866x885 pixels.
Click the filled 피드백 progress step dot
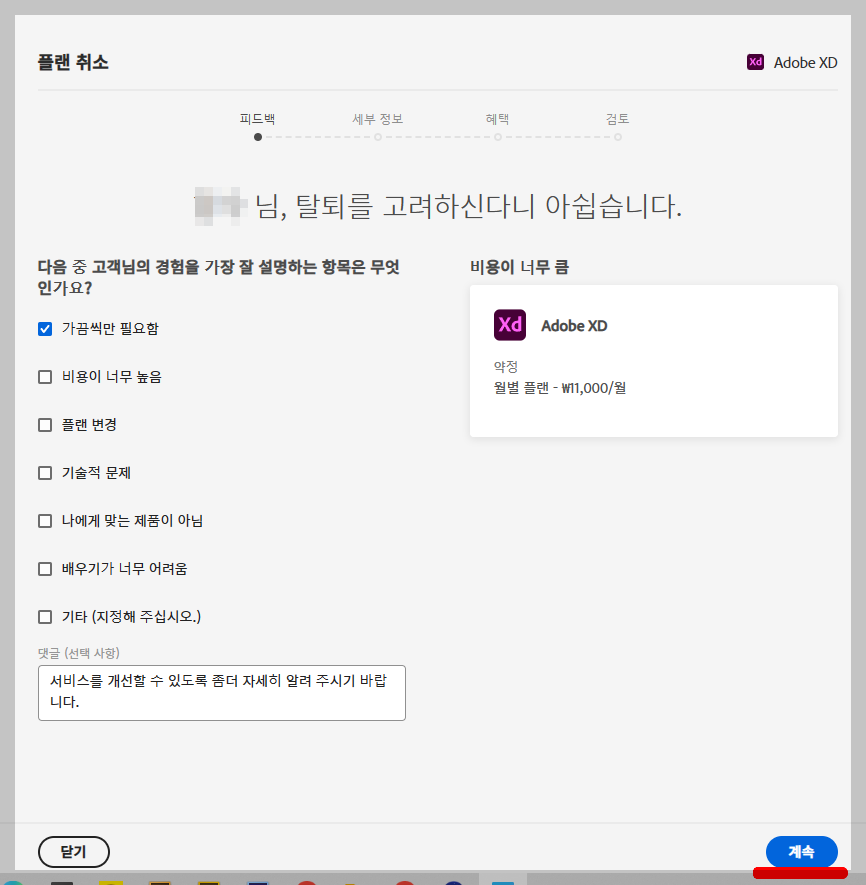tap(258, 137)
